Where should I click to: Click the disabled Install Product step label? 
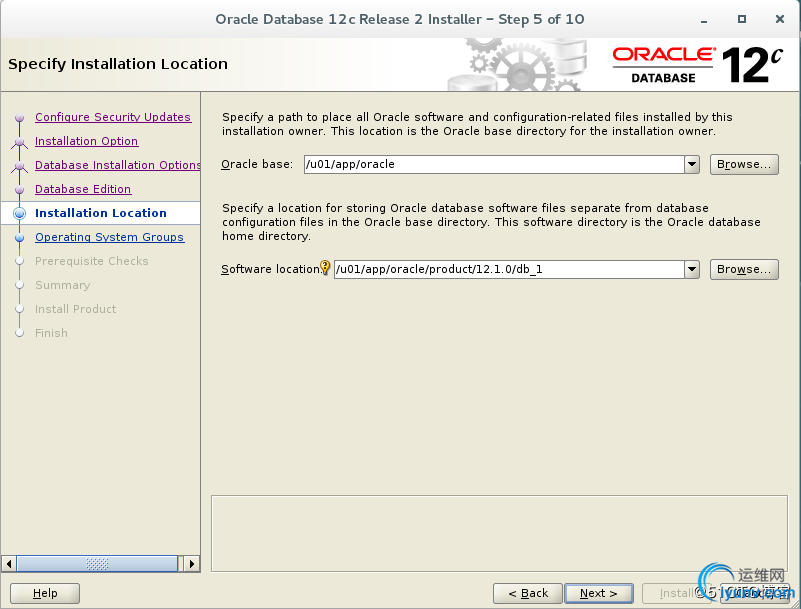point(75,309)
